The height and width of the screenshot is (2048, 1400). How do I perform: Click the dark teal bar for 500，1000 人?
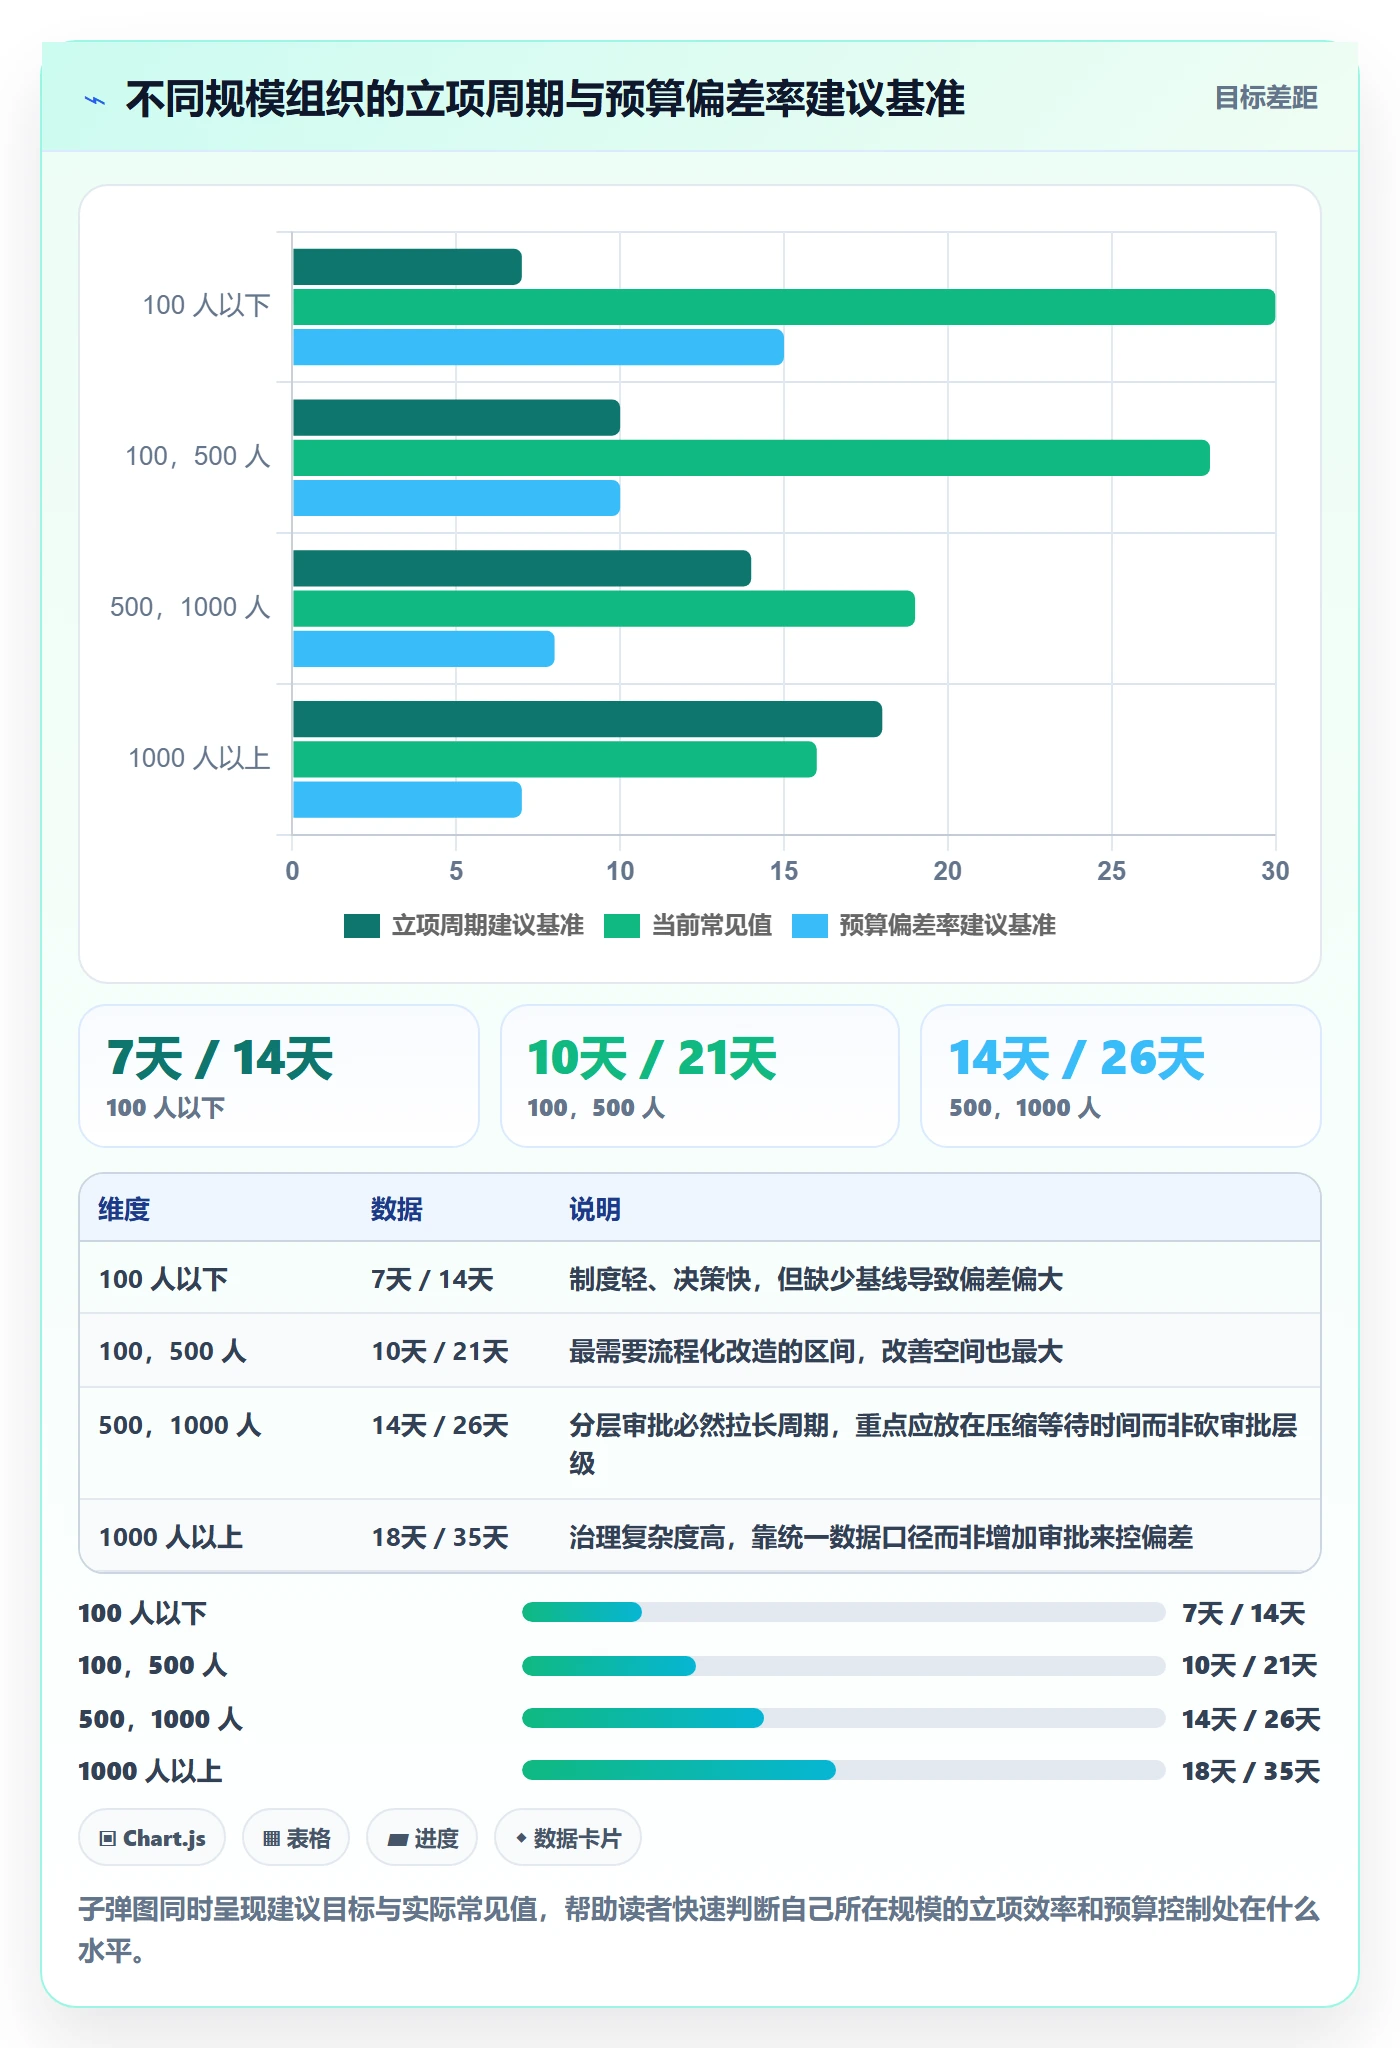pos(522,568)
